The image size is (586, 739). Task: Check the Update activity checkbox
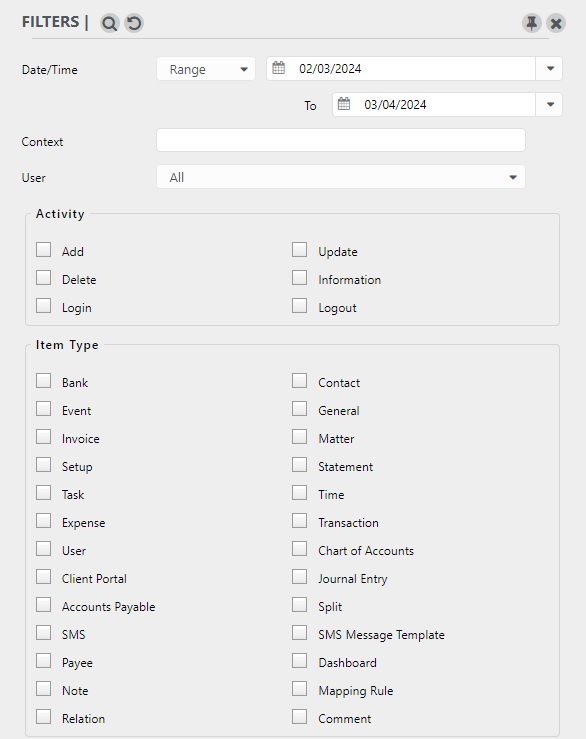pos(299,250)
